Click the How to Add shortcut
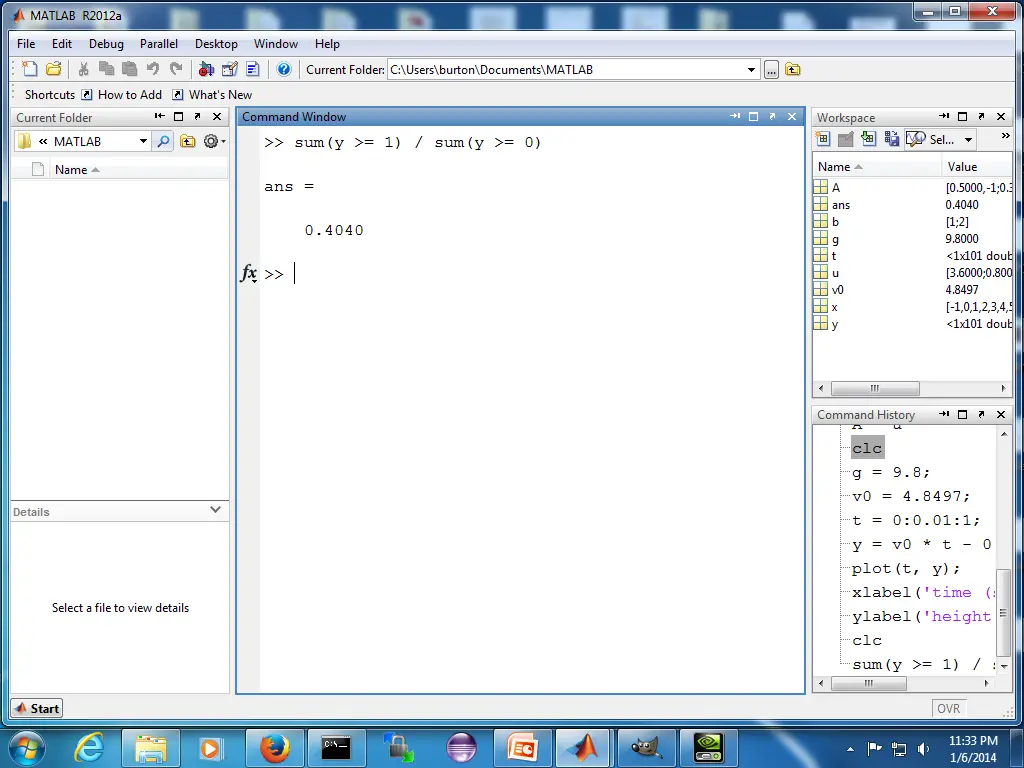Screen dimensions: 1024x768 coord(121,95)
